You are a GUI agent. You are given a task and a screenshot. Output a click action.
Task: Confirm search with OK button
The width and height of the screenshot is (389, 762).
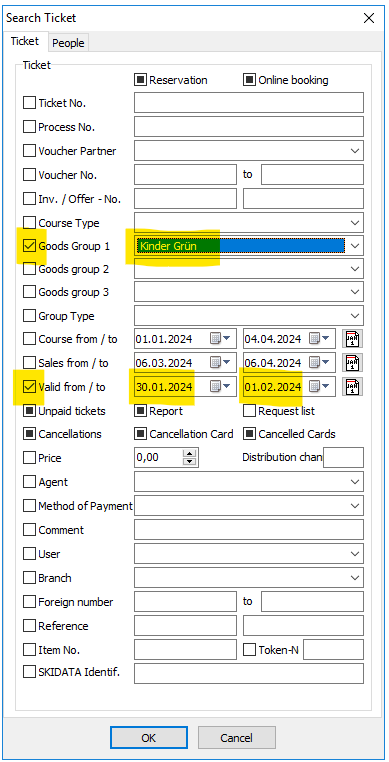pyautogui.click(x=148, y=738)
